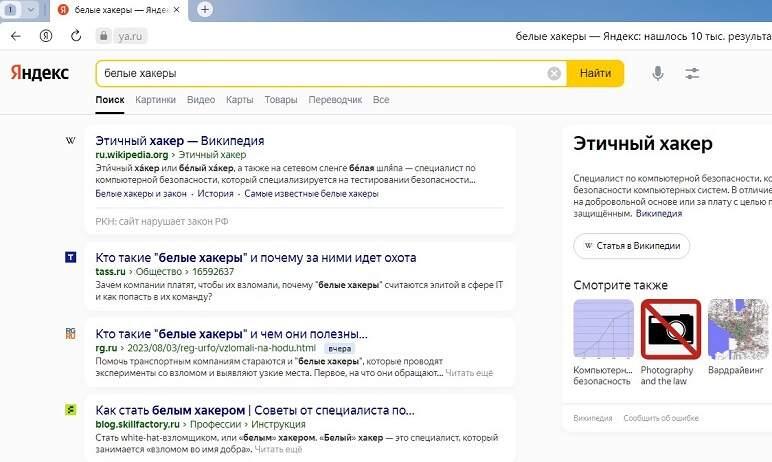Image resolution: width=772 pixels, height=462 pixels.
Task: Click 'РКН: сайт нарушает закон РФ' notice
Action: click(x=161, y=221)
